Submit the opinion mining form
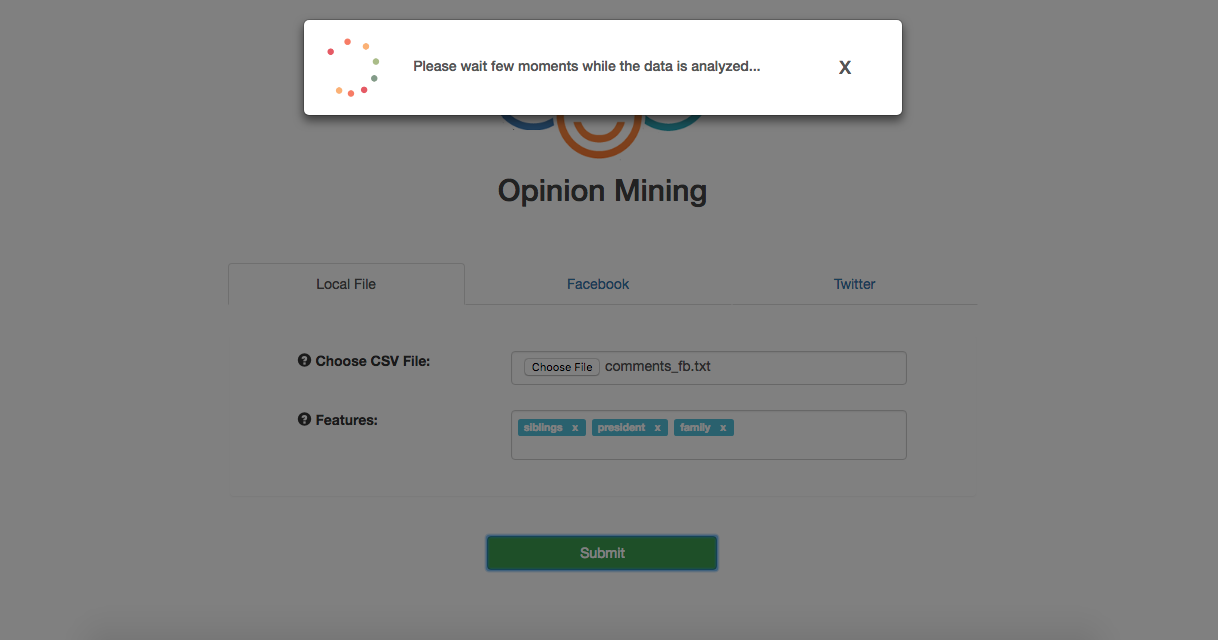 (602, 553)
